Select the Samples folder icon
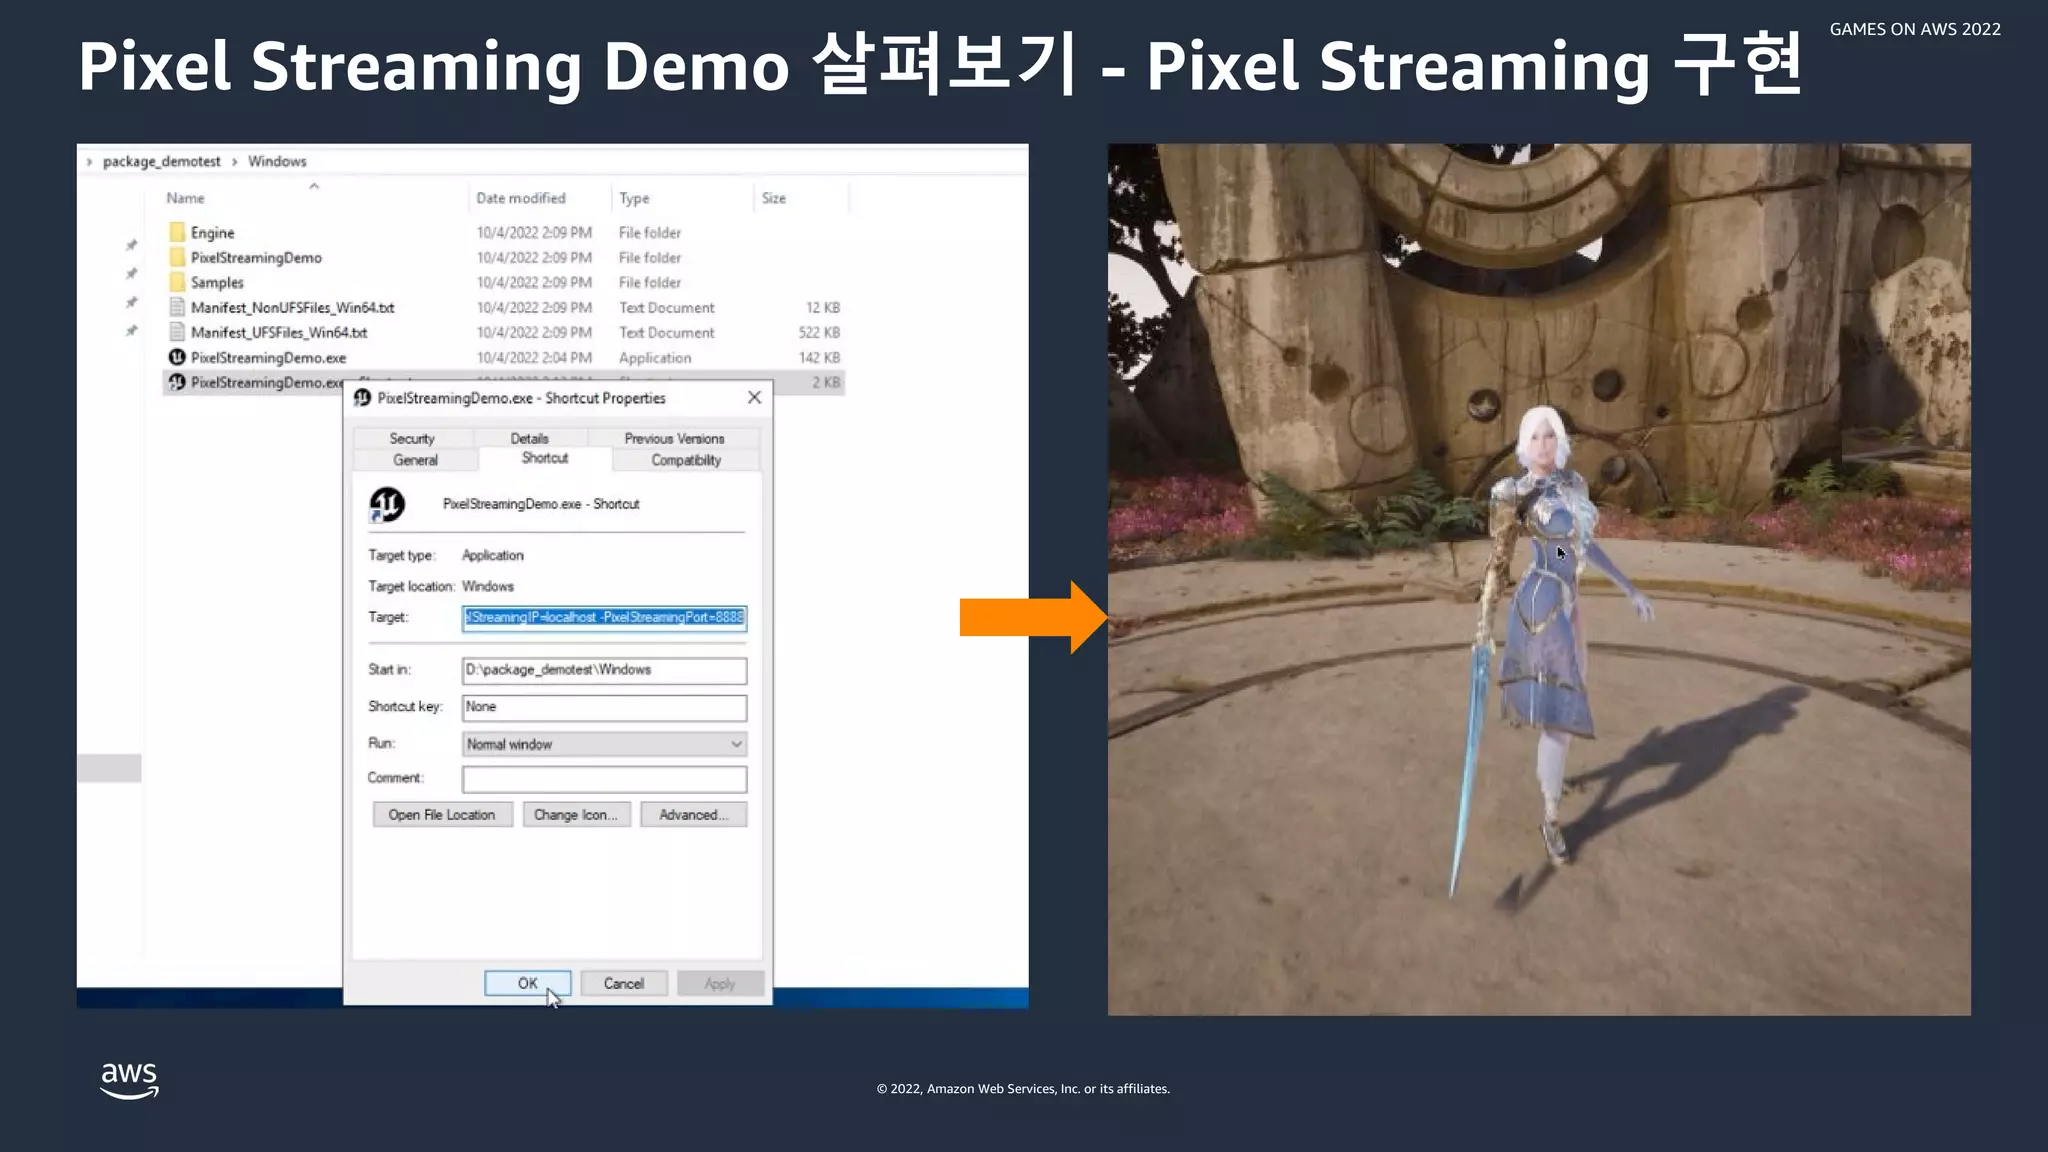Viewport: 2048px width, 1152px height. pos(177,282)
